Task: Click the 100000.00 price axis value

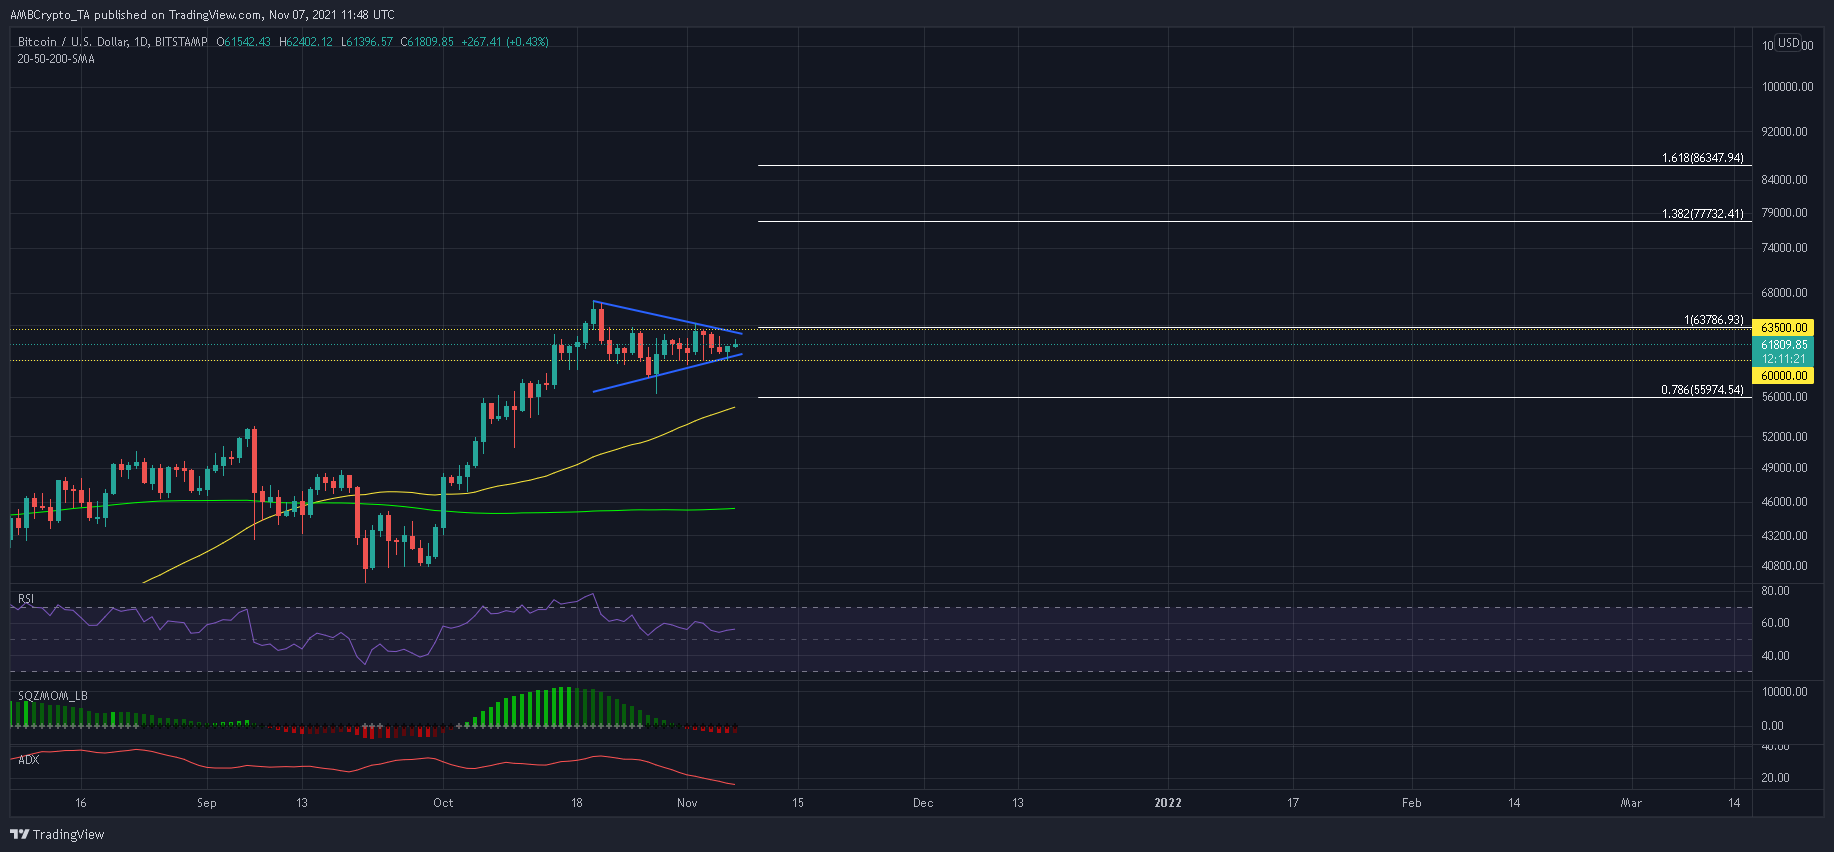Action: tap(1787, 87)
